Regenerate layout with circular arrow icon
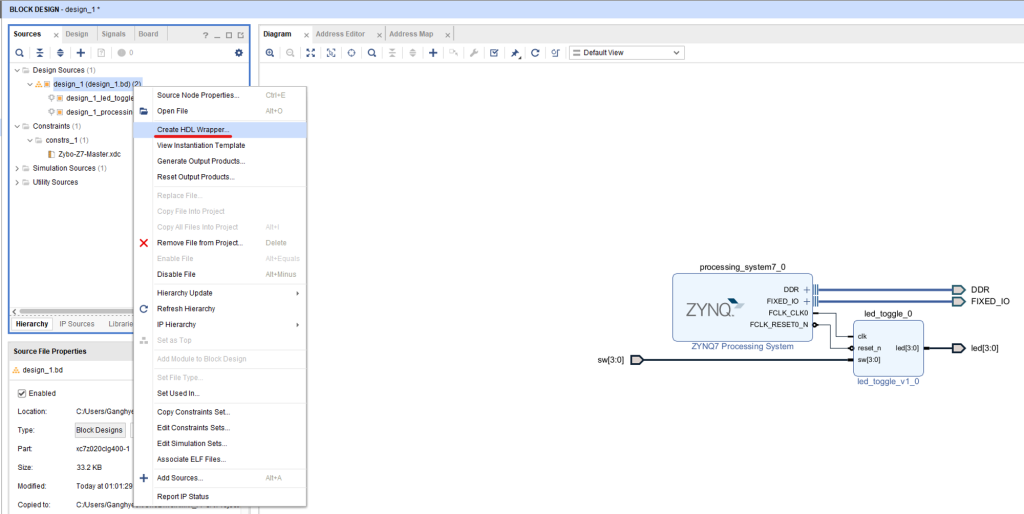 [535, 53]
